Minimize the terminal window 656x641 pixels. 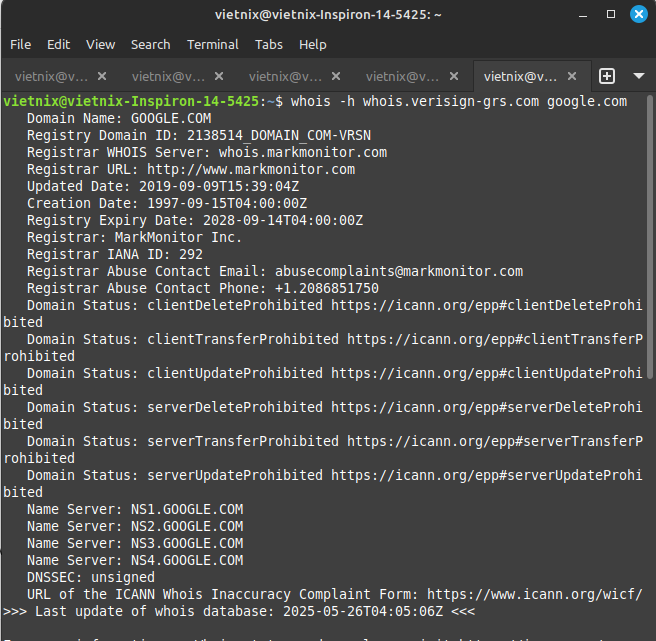pos(583,15)
